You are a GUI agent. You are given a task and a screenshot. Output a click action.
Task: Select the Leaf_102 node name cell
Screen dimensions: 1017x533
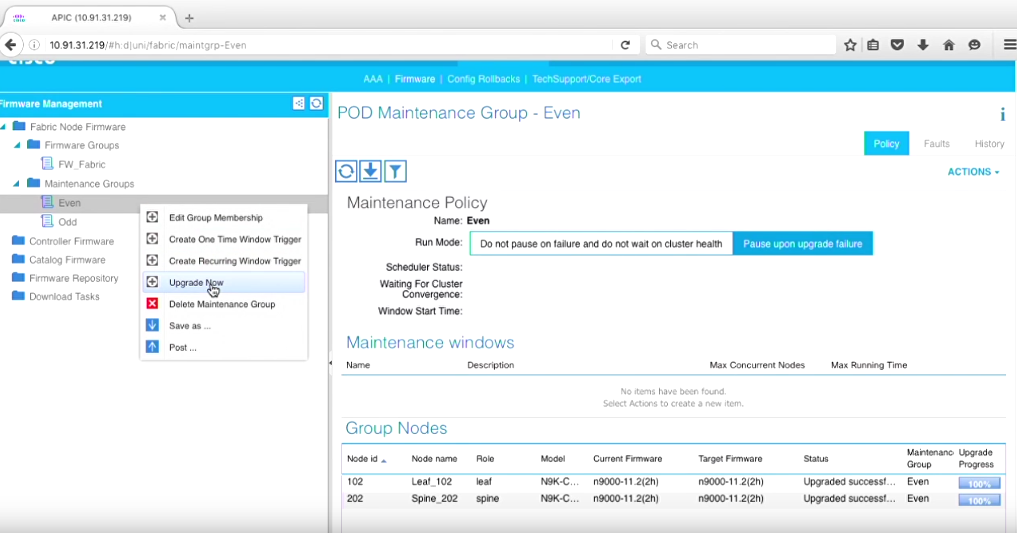[431, 482]
